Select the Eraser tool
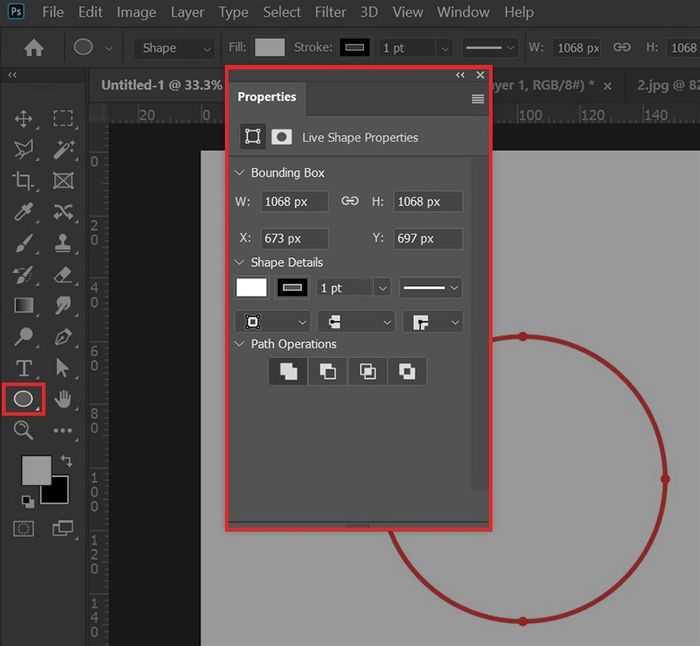700x646 pixels. click(x=63, y=275)
